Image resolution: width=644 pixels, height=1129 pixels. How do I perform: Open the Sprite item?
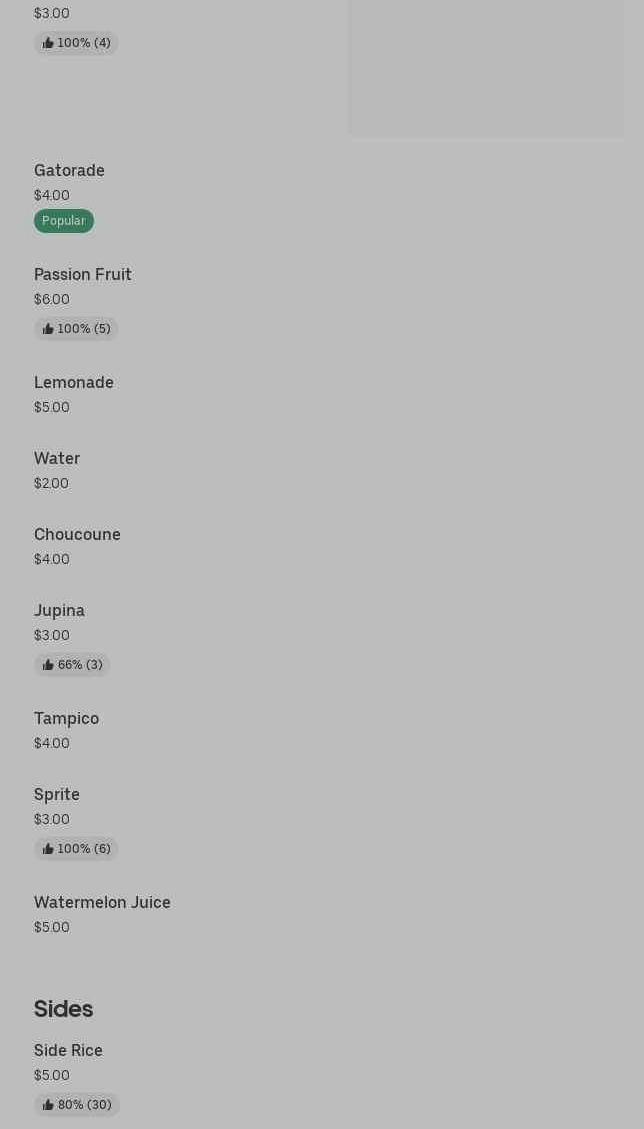coord(57,794)
